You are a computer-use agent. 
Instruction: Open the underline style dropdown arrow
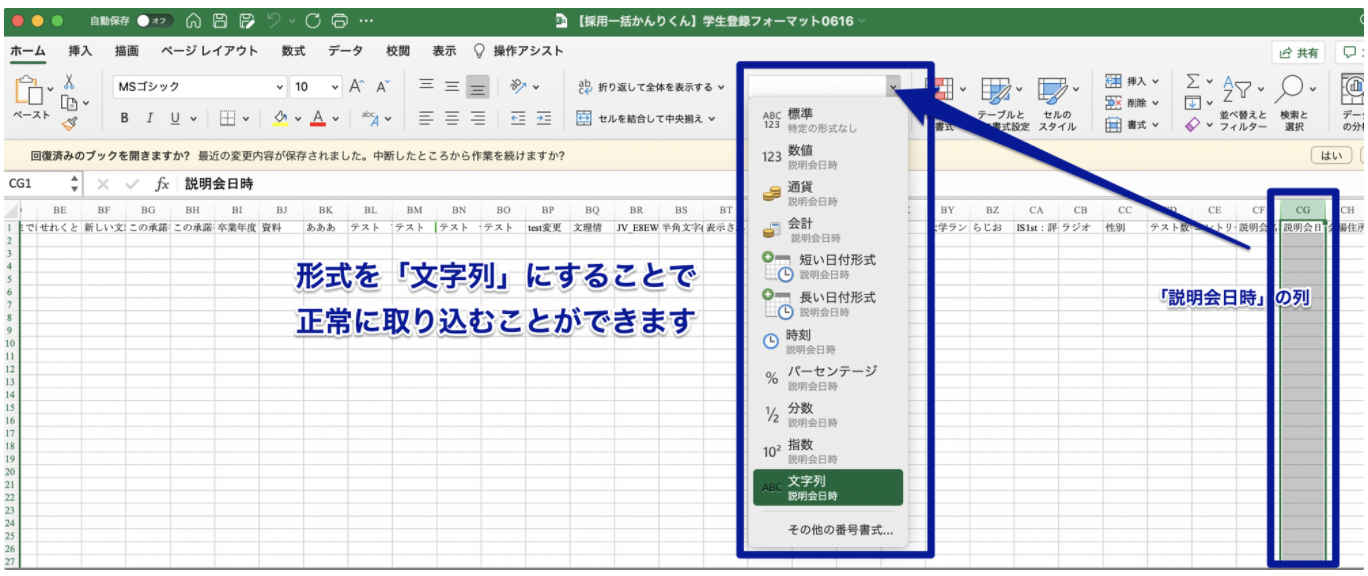[193, 118]
